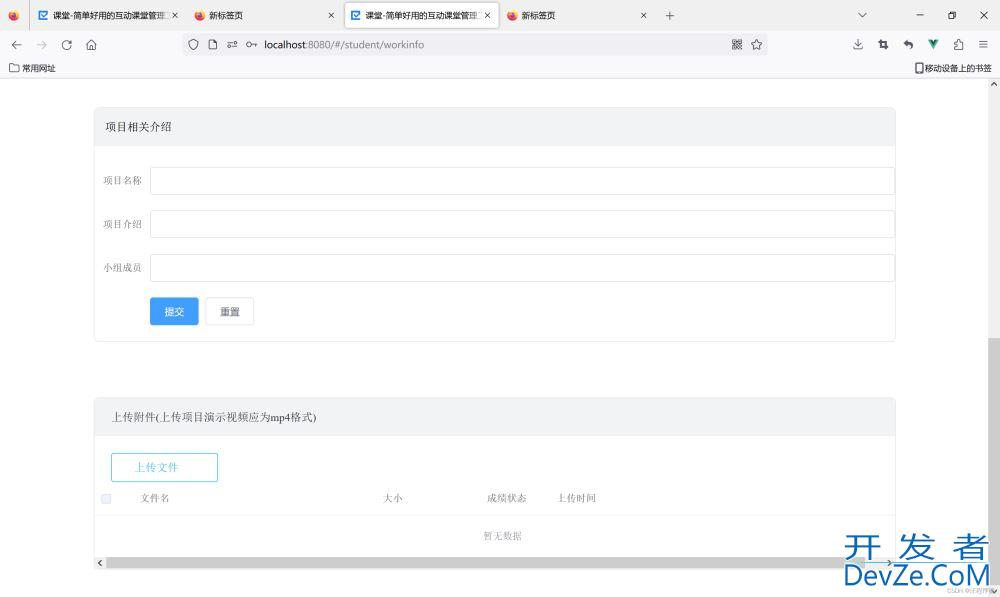
Task: Click the 暂无数据 empty table text
Action: tap(502, 536)
